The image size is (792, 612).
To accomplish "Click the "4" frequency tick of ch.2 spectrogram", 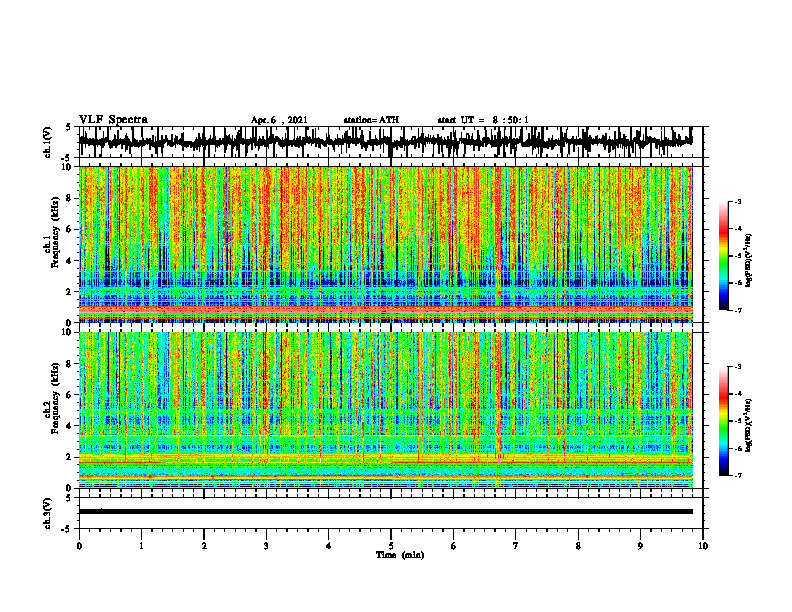I will [70, 426].
